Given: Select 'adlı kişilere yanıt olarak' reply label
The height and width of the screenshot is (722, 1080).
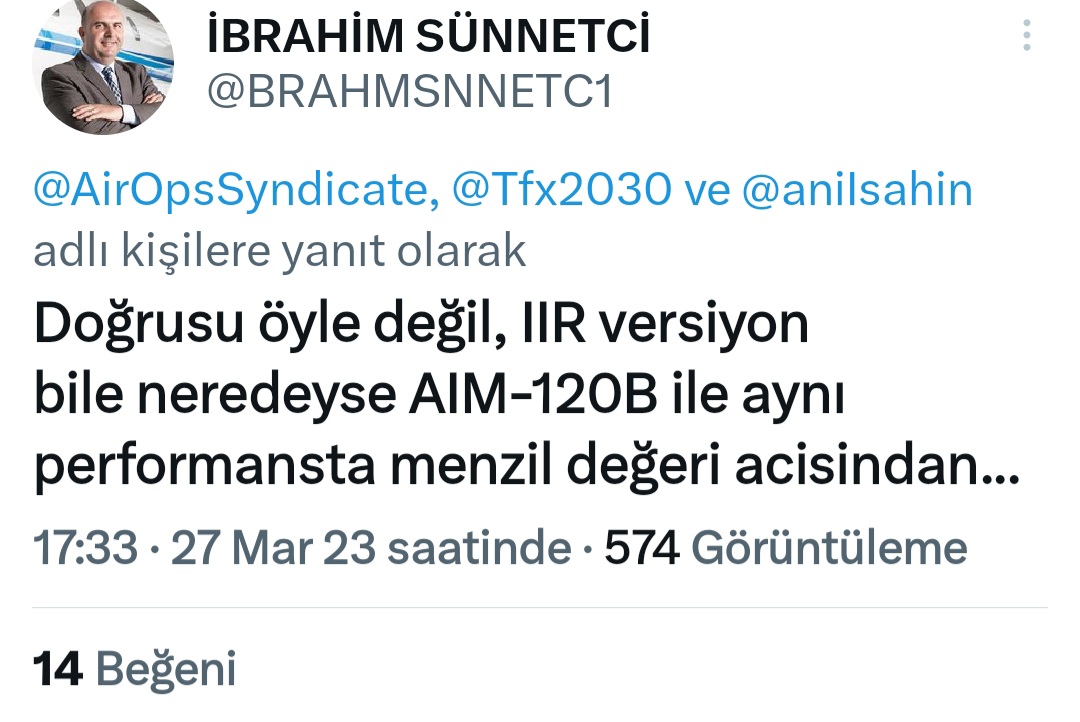Looking at the screenshot, I should (x=280, y=249).
